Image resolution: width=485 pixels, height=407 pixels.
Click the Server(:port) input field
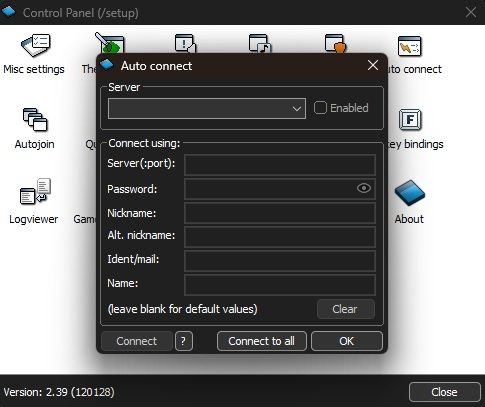[280, 164]
